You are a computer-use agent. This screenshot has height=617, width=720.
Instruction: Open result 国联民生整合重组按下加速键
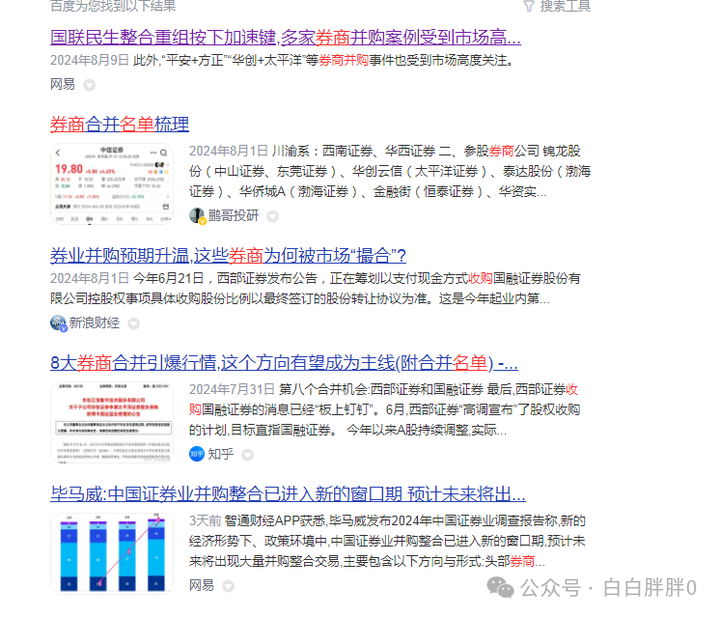285,37
